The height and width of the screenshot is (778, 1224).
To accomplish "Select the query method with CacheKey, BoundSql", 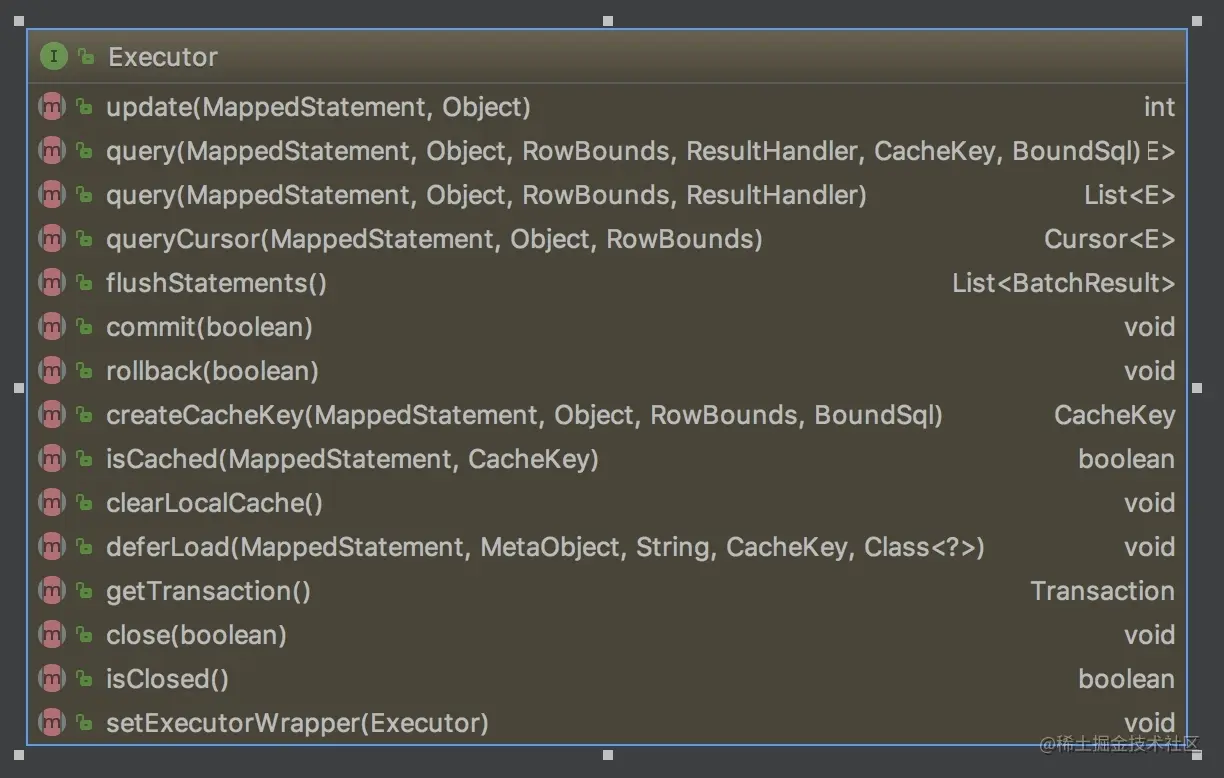I will (x=623, y=151).
